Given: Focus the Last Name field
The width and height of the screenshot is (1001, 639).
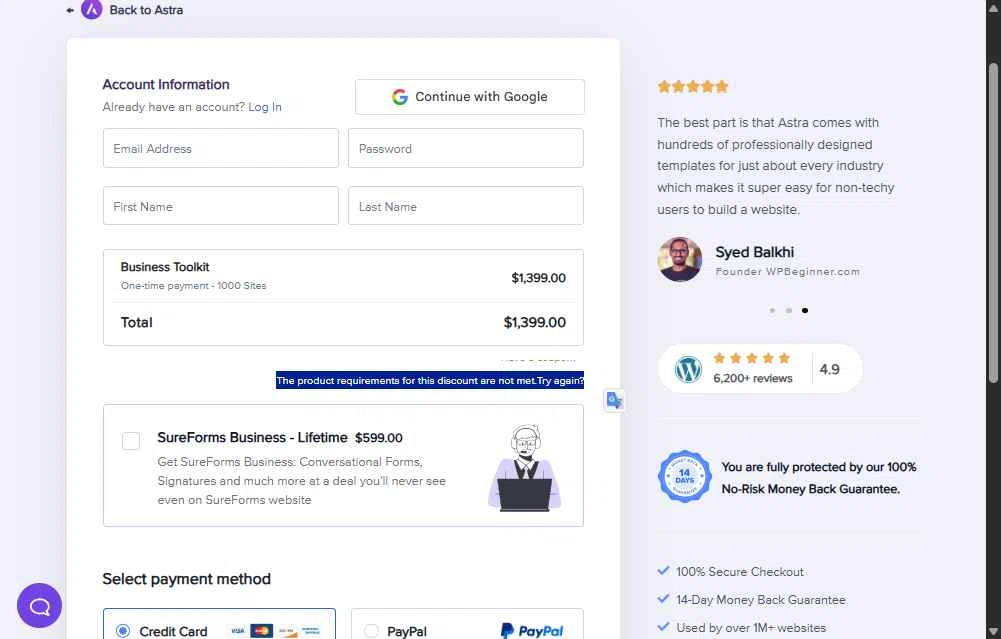Looking at the screenshot, I should 465,206.
